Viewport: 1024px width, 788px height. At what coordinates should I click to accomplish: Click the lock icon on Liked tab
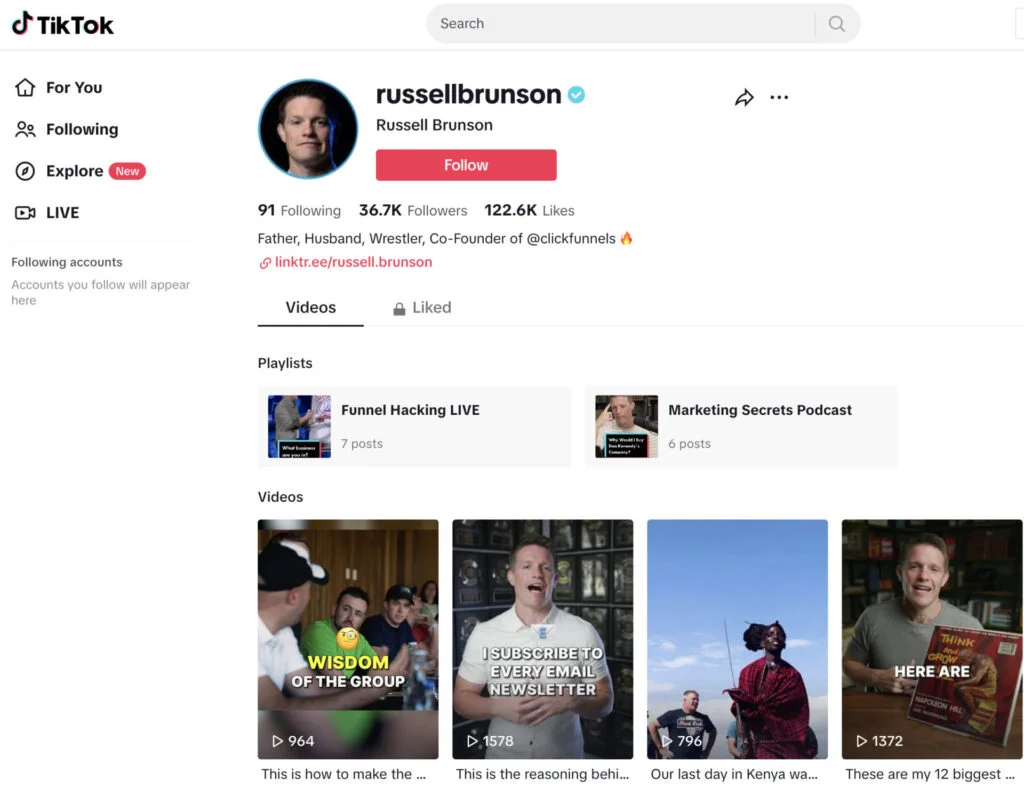(399, 309)
